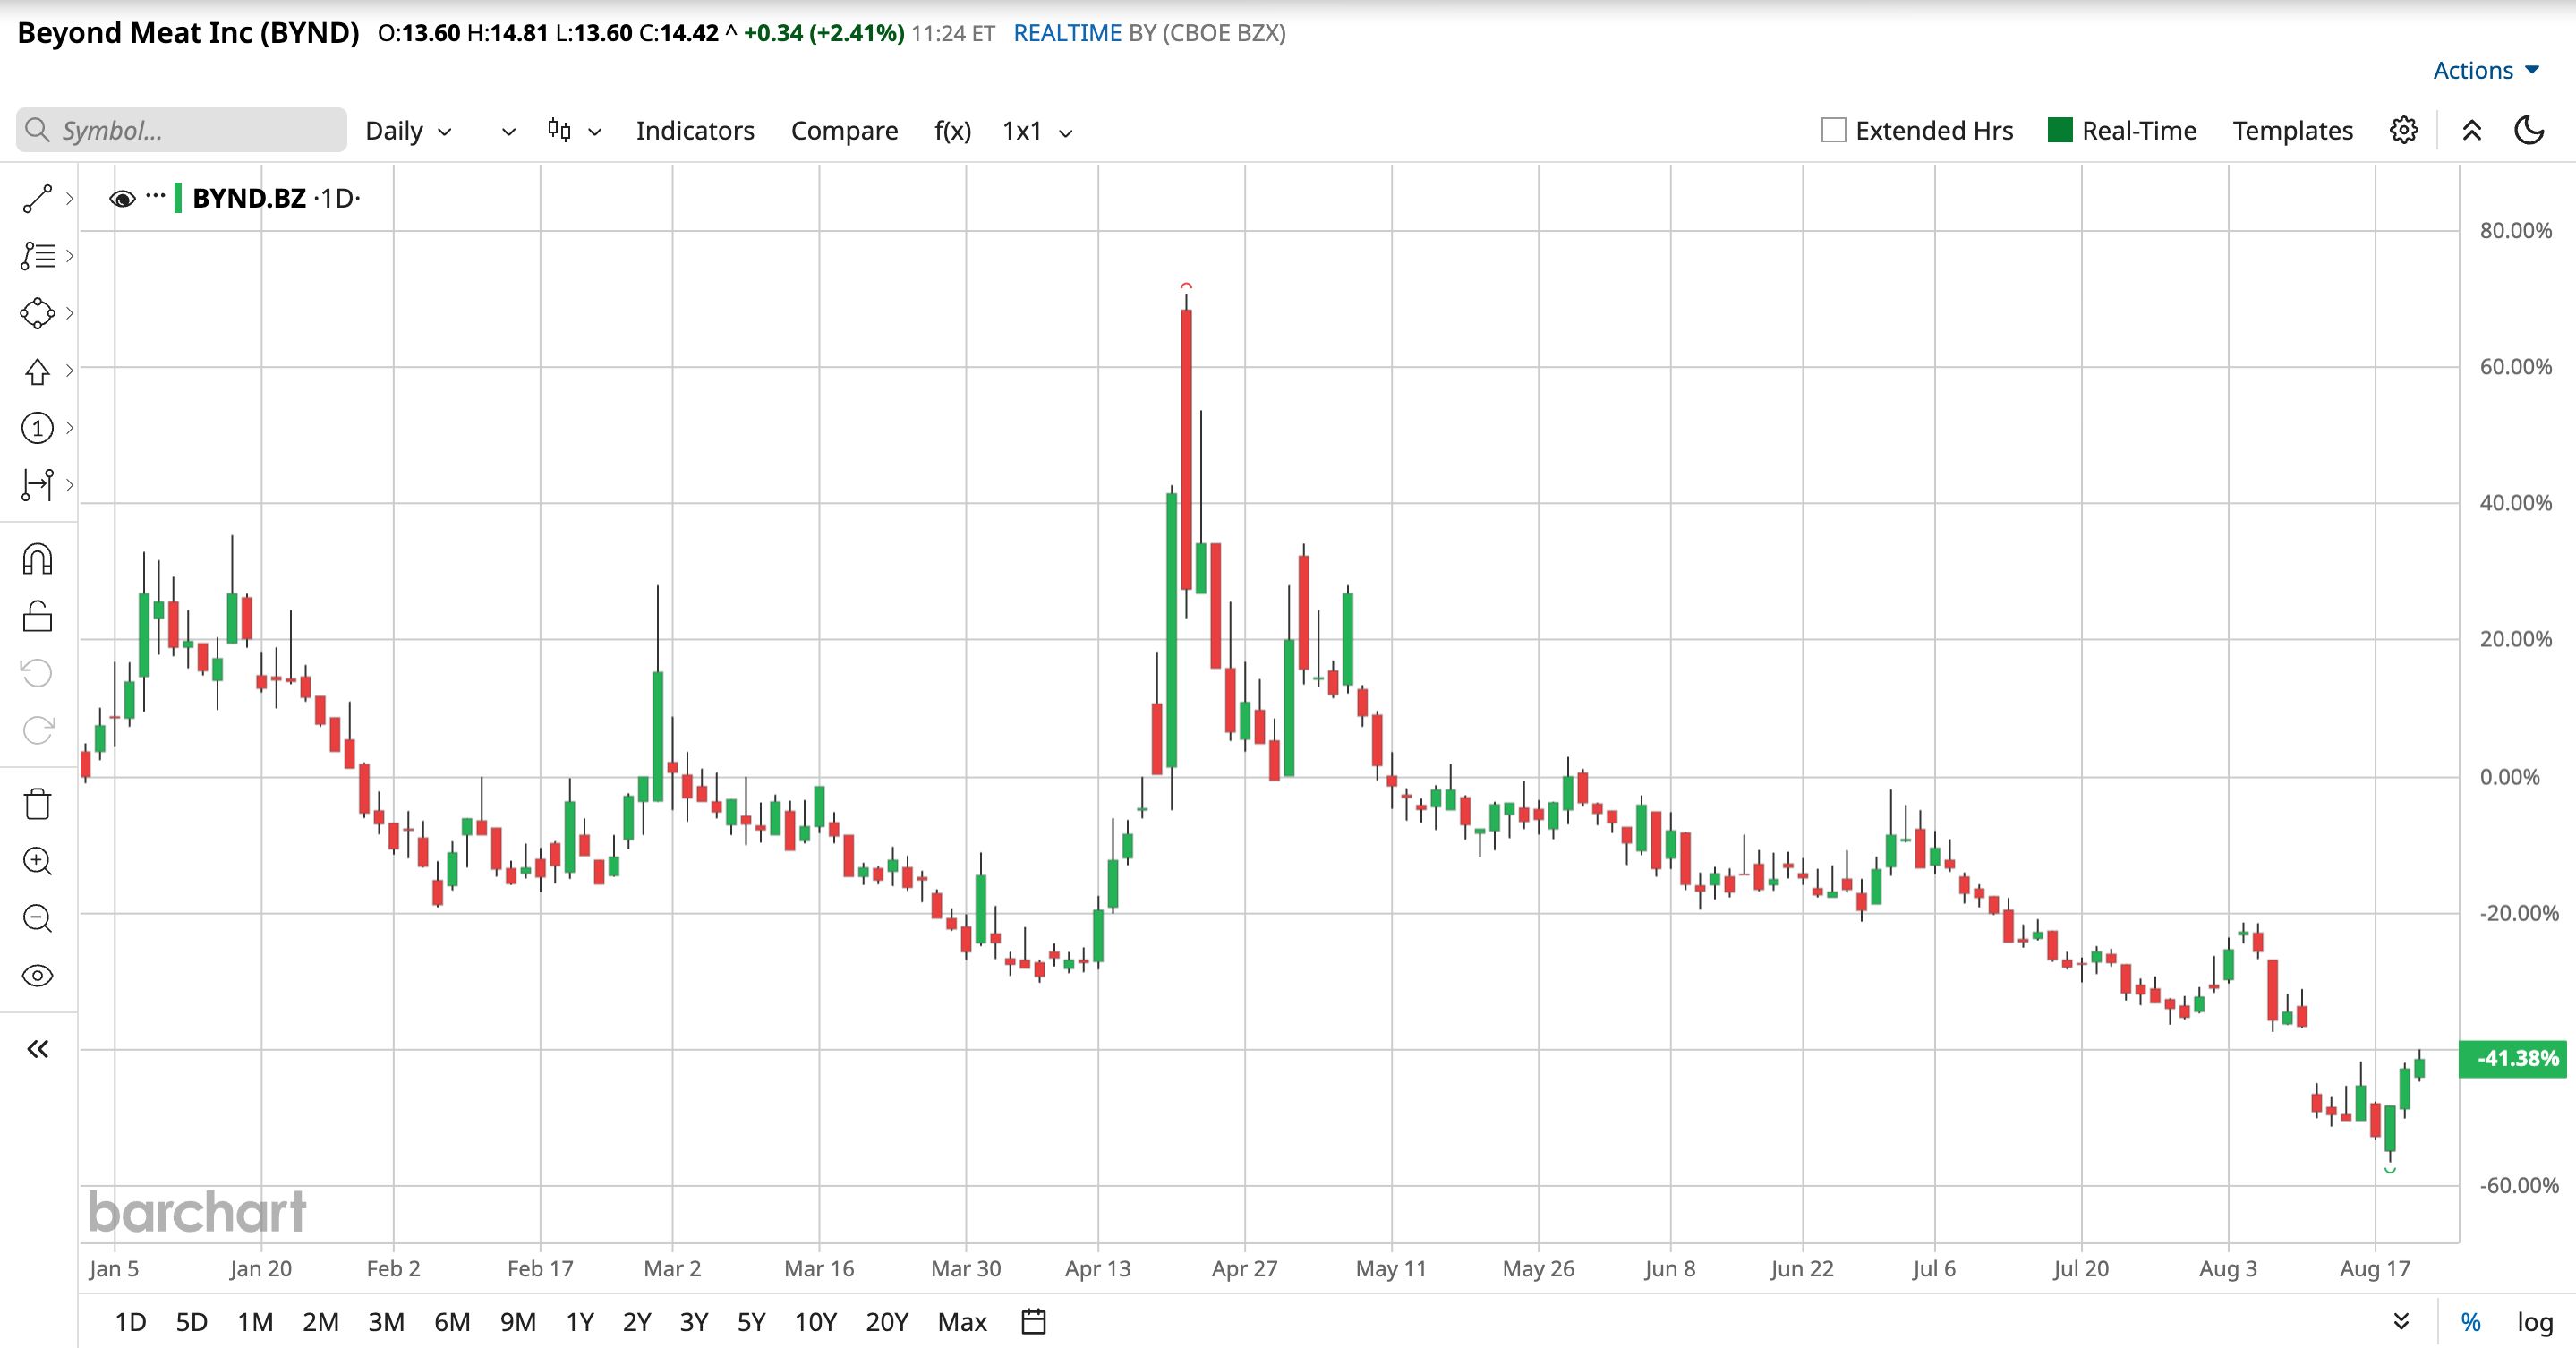Expand the candlestick chart type dropdown
This screenshot has width=2576, height=1348.
(574, 131)
